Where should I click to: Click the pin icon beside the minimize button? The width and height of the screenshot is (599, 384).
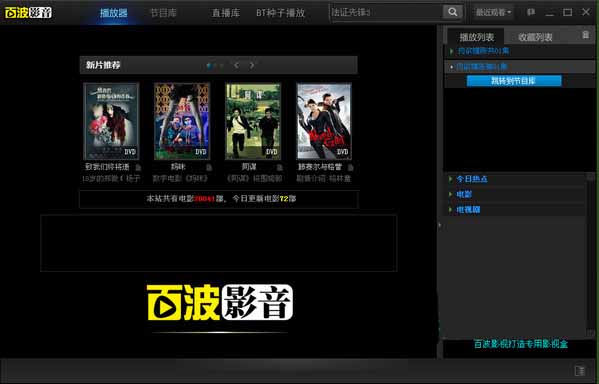(531, 12)
